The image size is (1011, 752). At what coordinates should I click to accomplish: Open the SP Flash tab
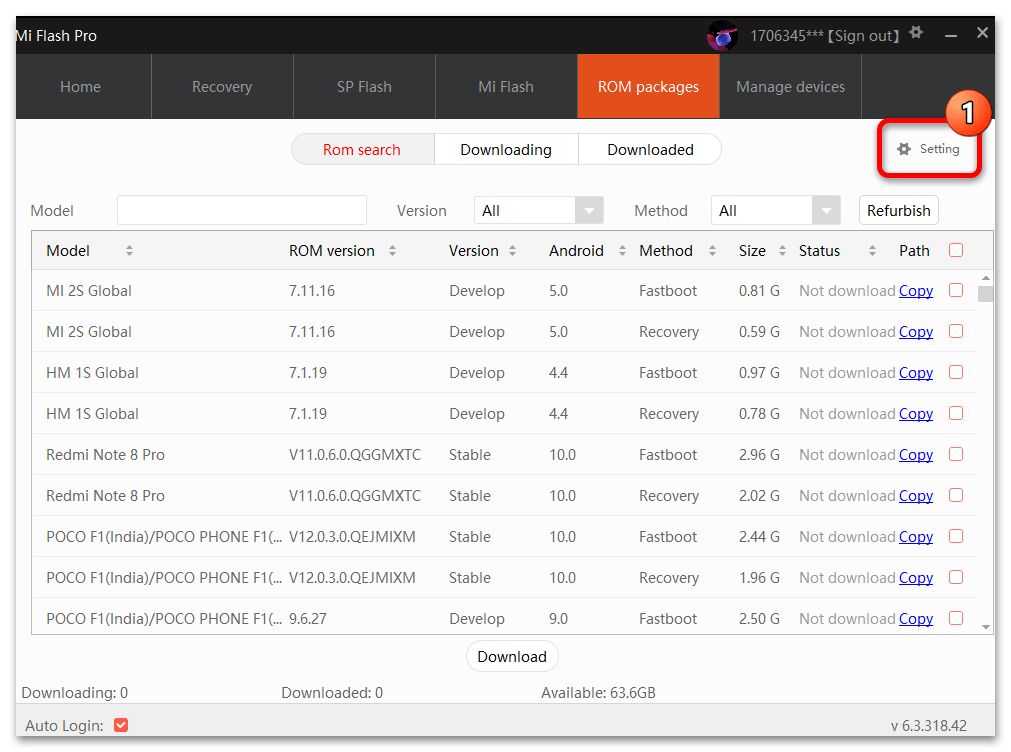pos(364,86)
